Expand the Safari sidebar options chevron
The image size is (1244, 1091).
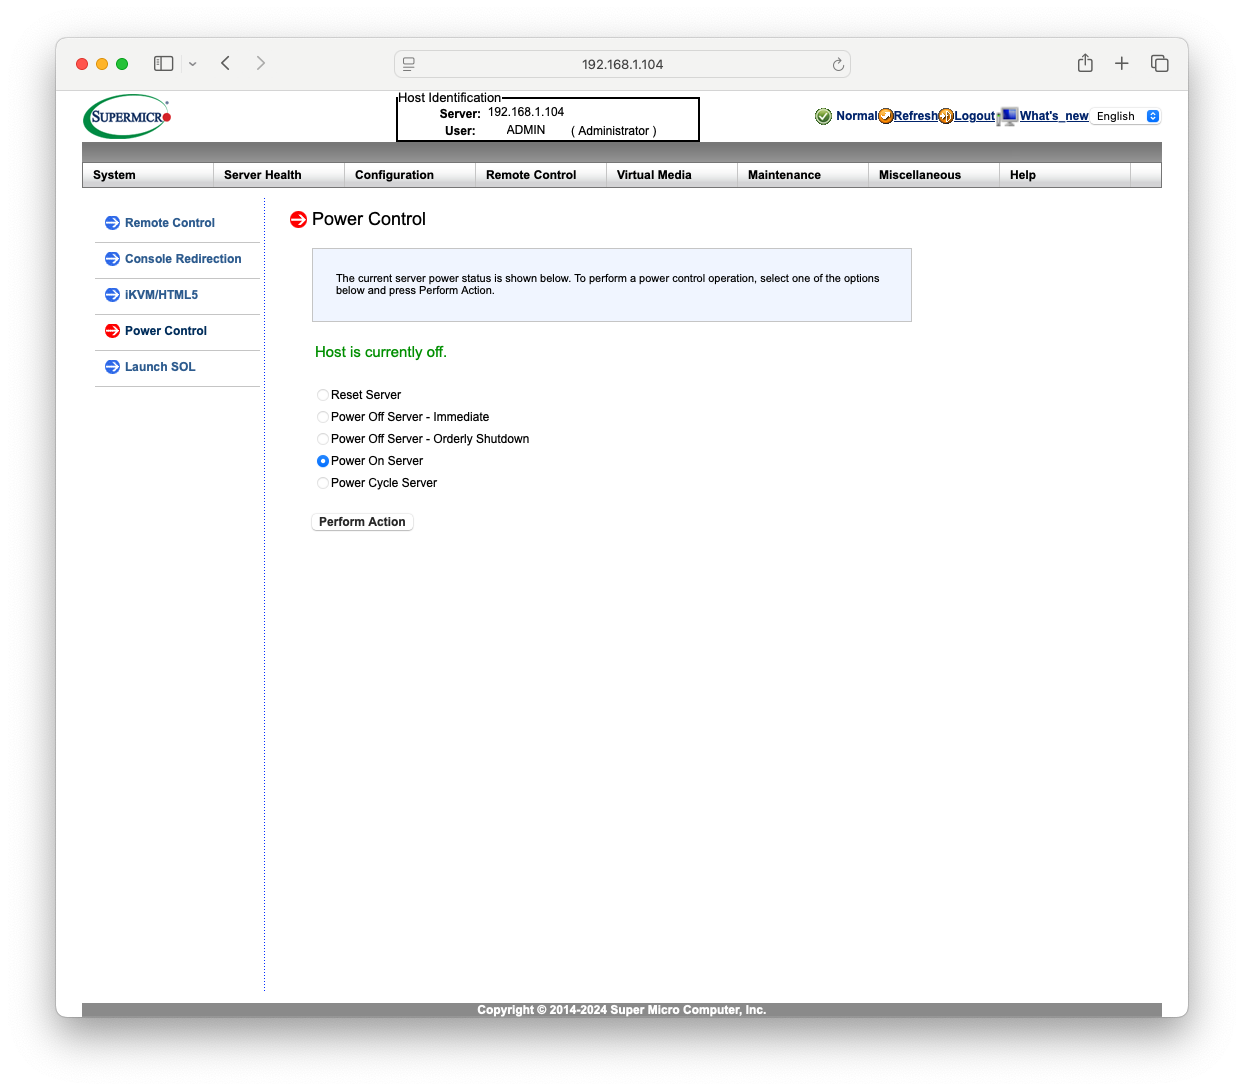click(193, 64)
